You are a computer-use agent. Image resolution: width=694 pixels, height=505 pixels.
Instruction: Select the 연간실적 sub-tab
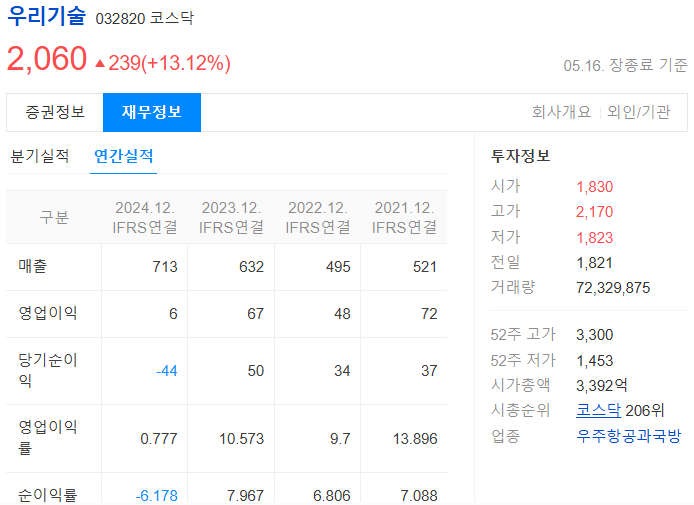click(123, 156)
